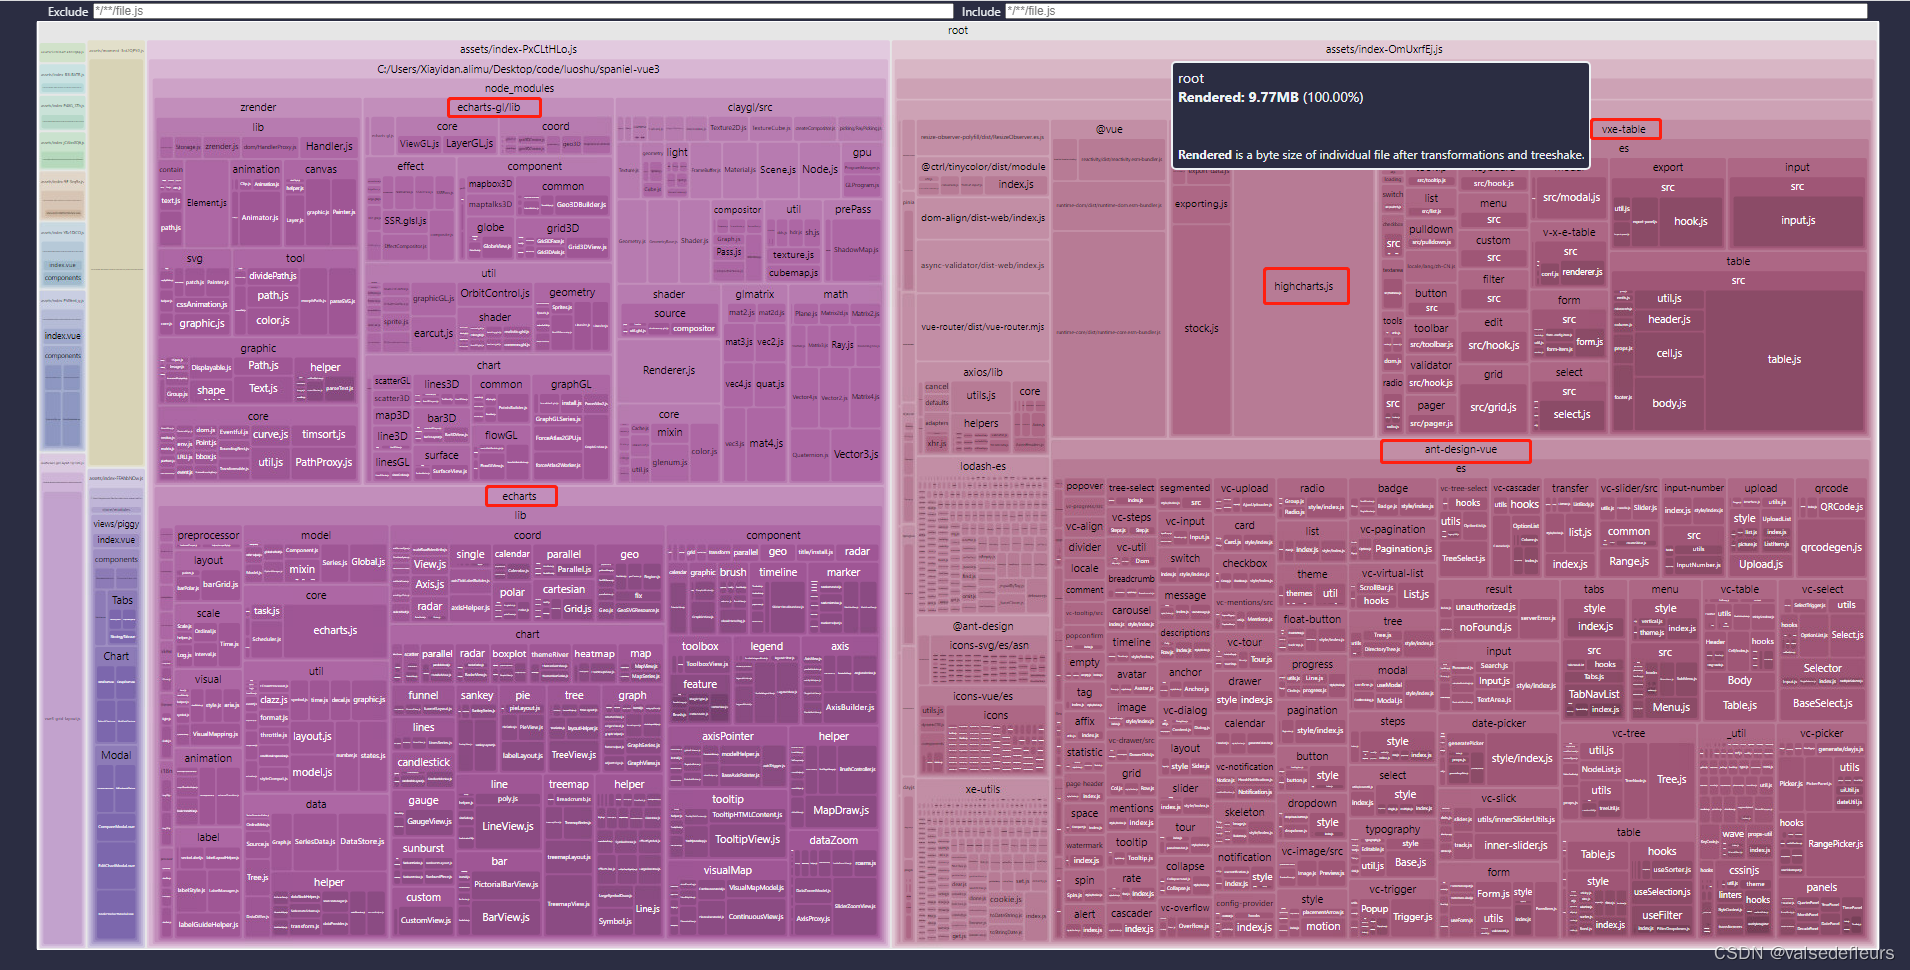Click the Global.js block

[367, 562]
